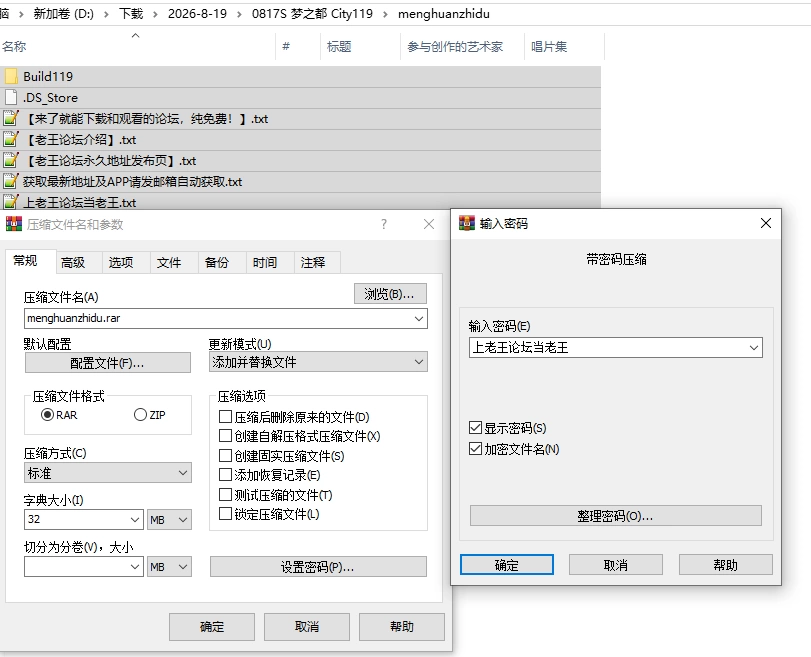Click the 设置密码(P)... button
The height and width of the screenshot is (657, 811).
[318, 567]
